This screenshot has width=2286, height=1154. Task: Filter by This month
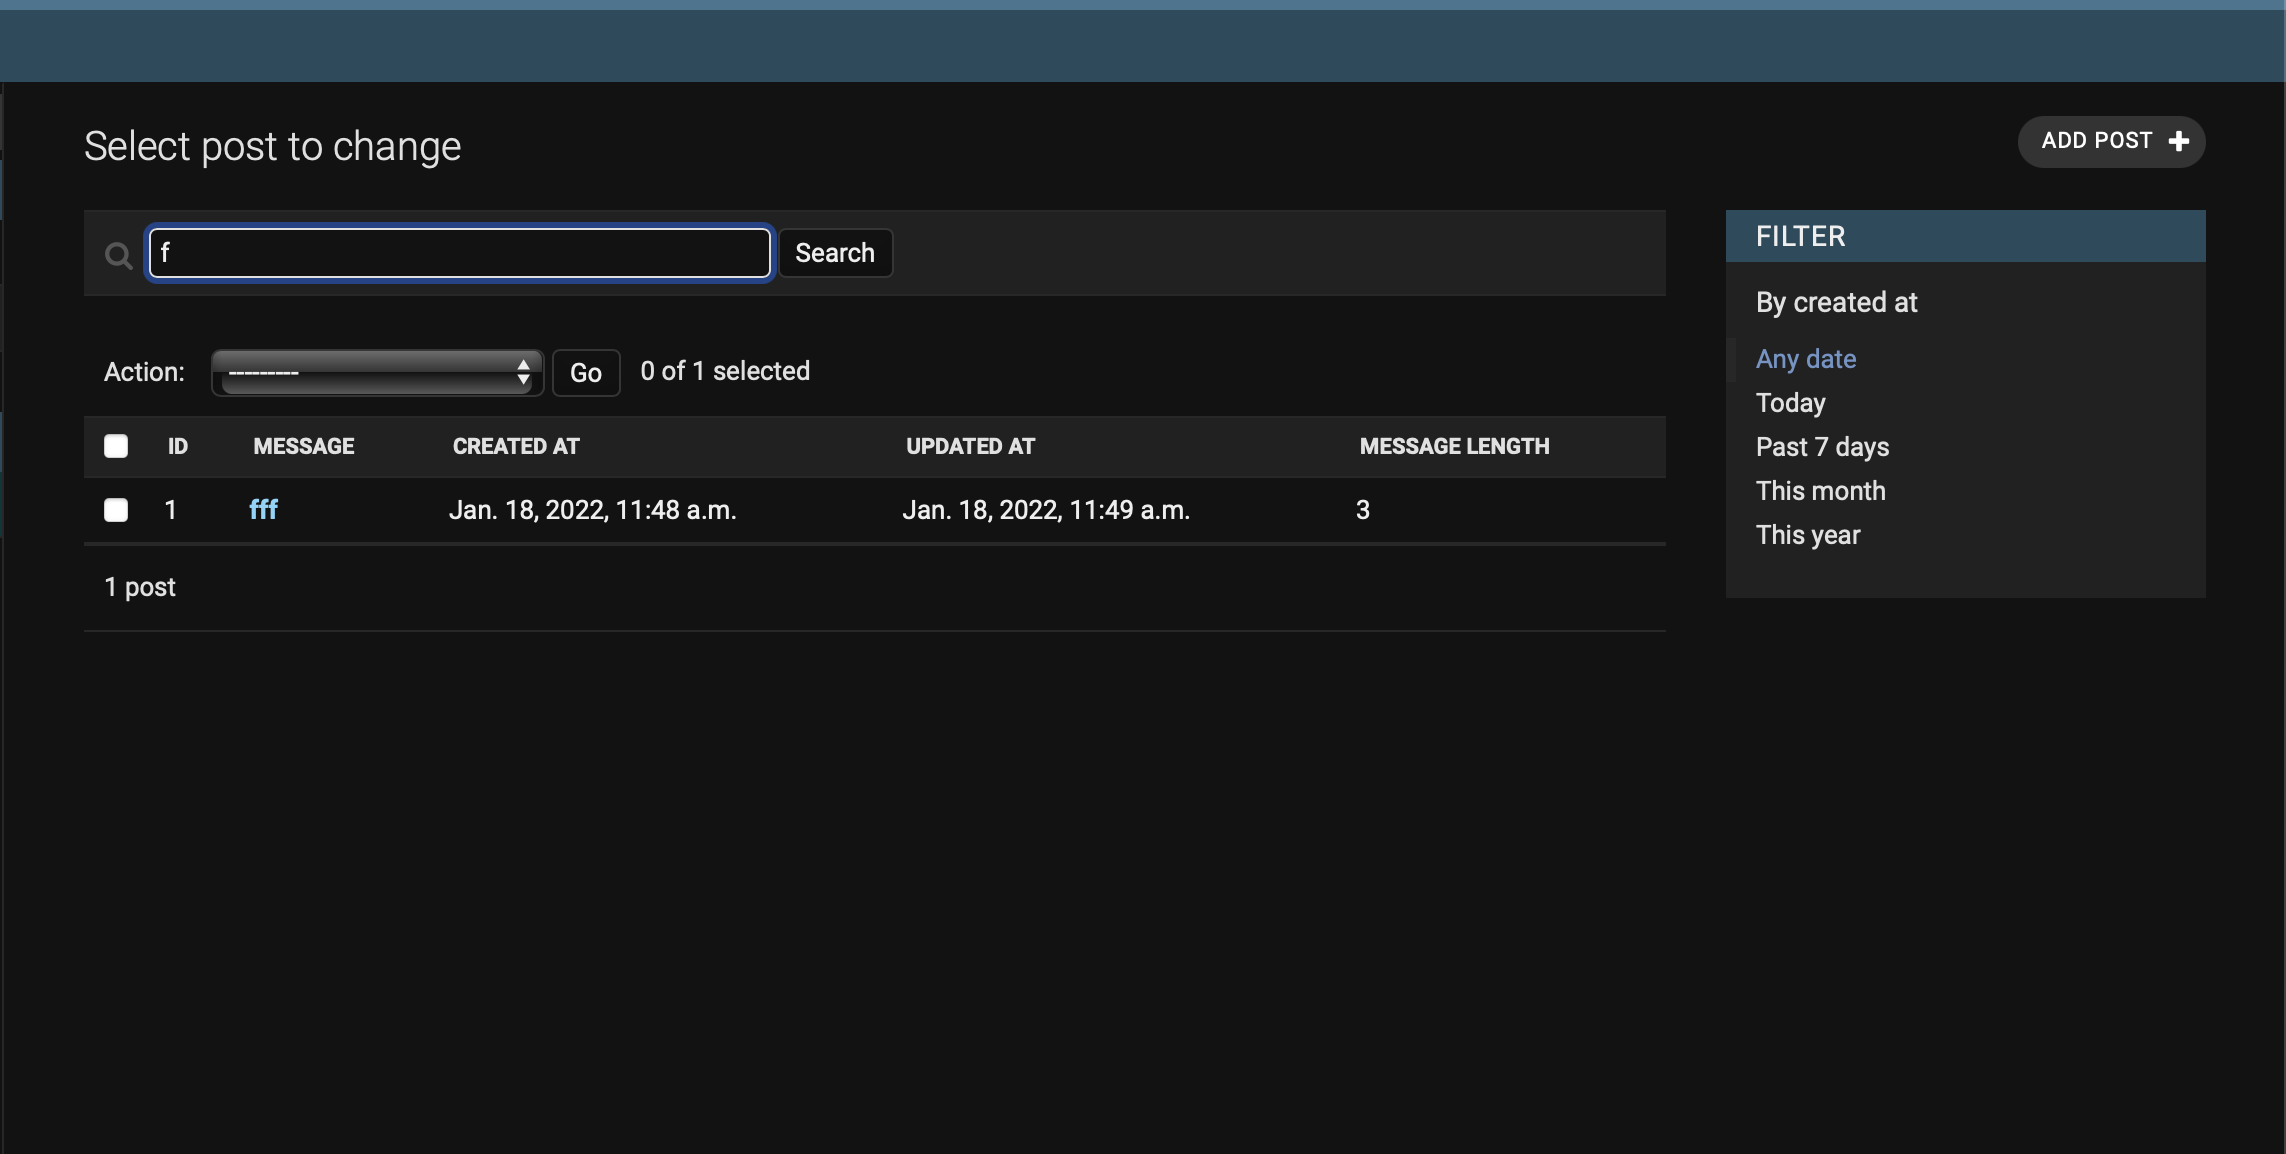(x=1820, y=491)
